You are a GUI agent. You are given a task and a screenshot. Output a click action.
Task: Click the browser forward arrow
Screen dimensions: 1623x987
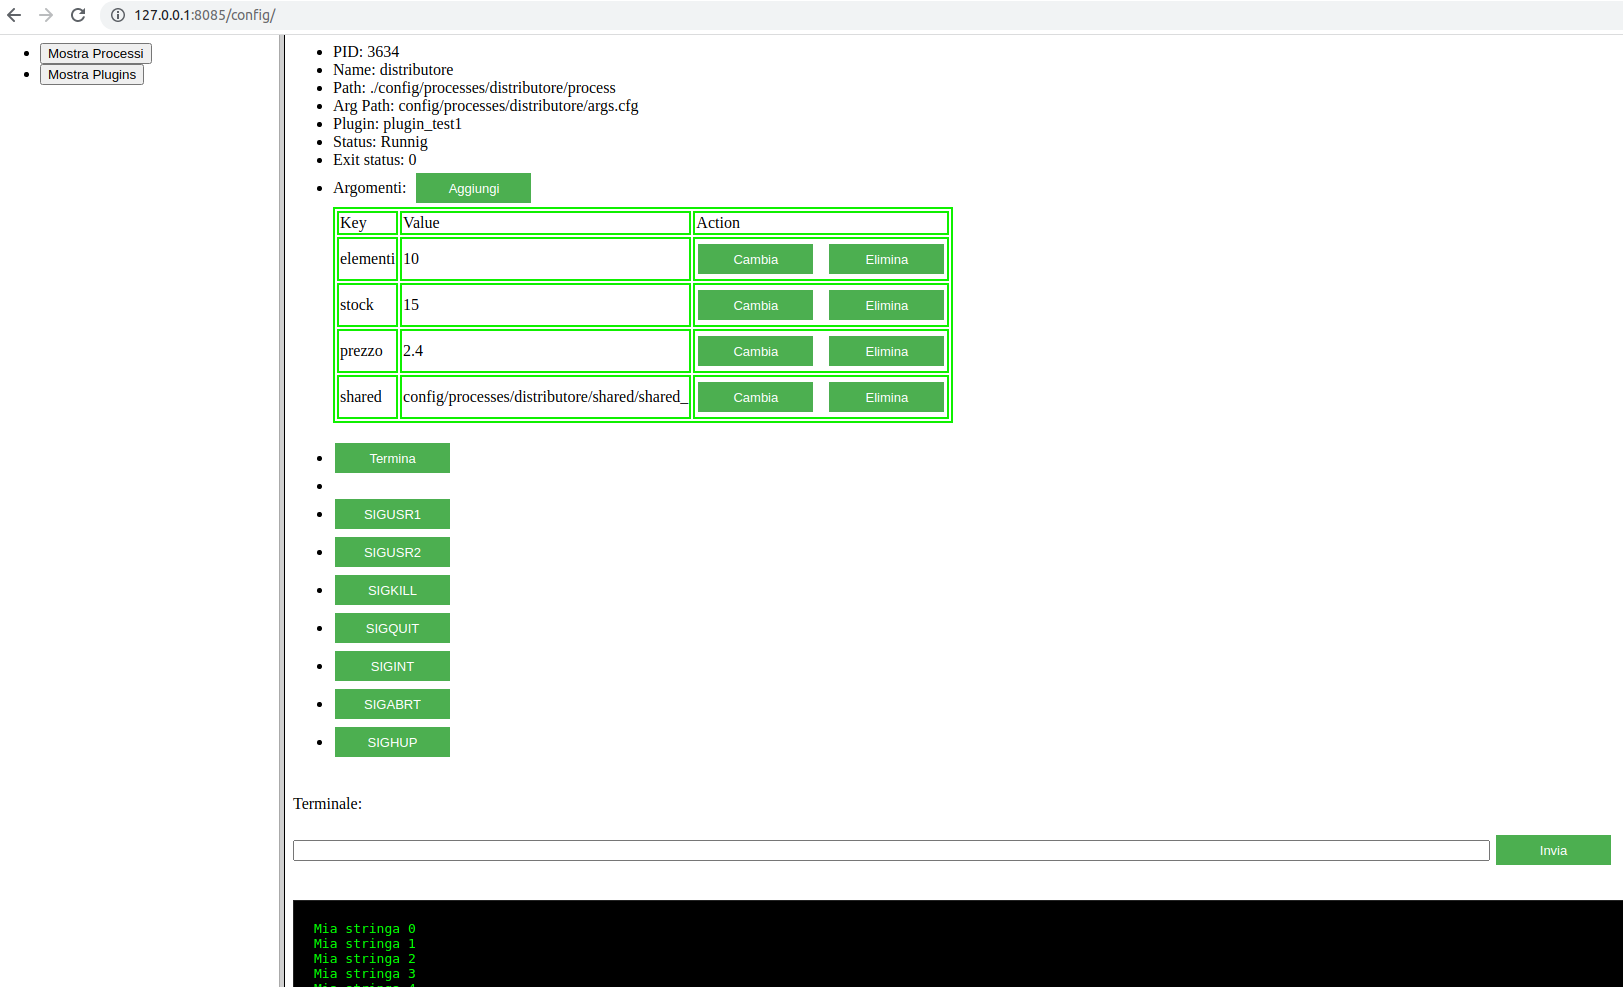point(46,15)
